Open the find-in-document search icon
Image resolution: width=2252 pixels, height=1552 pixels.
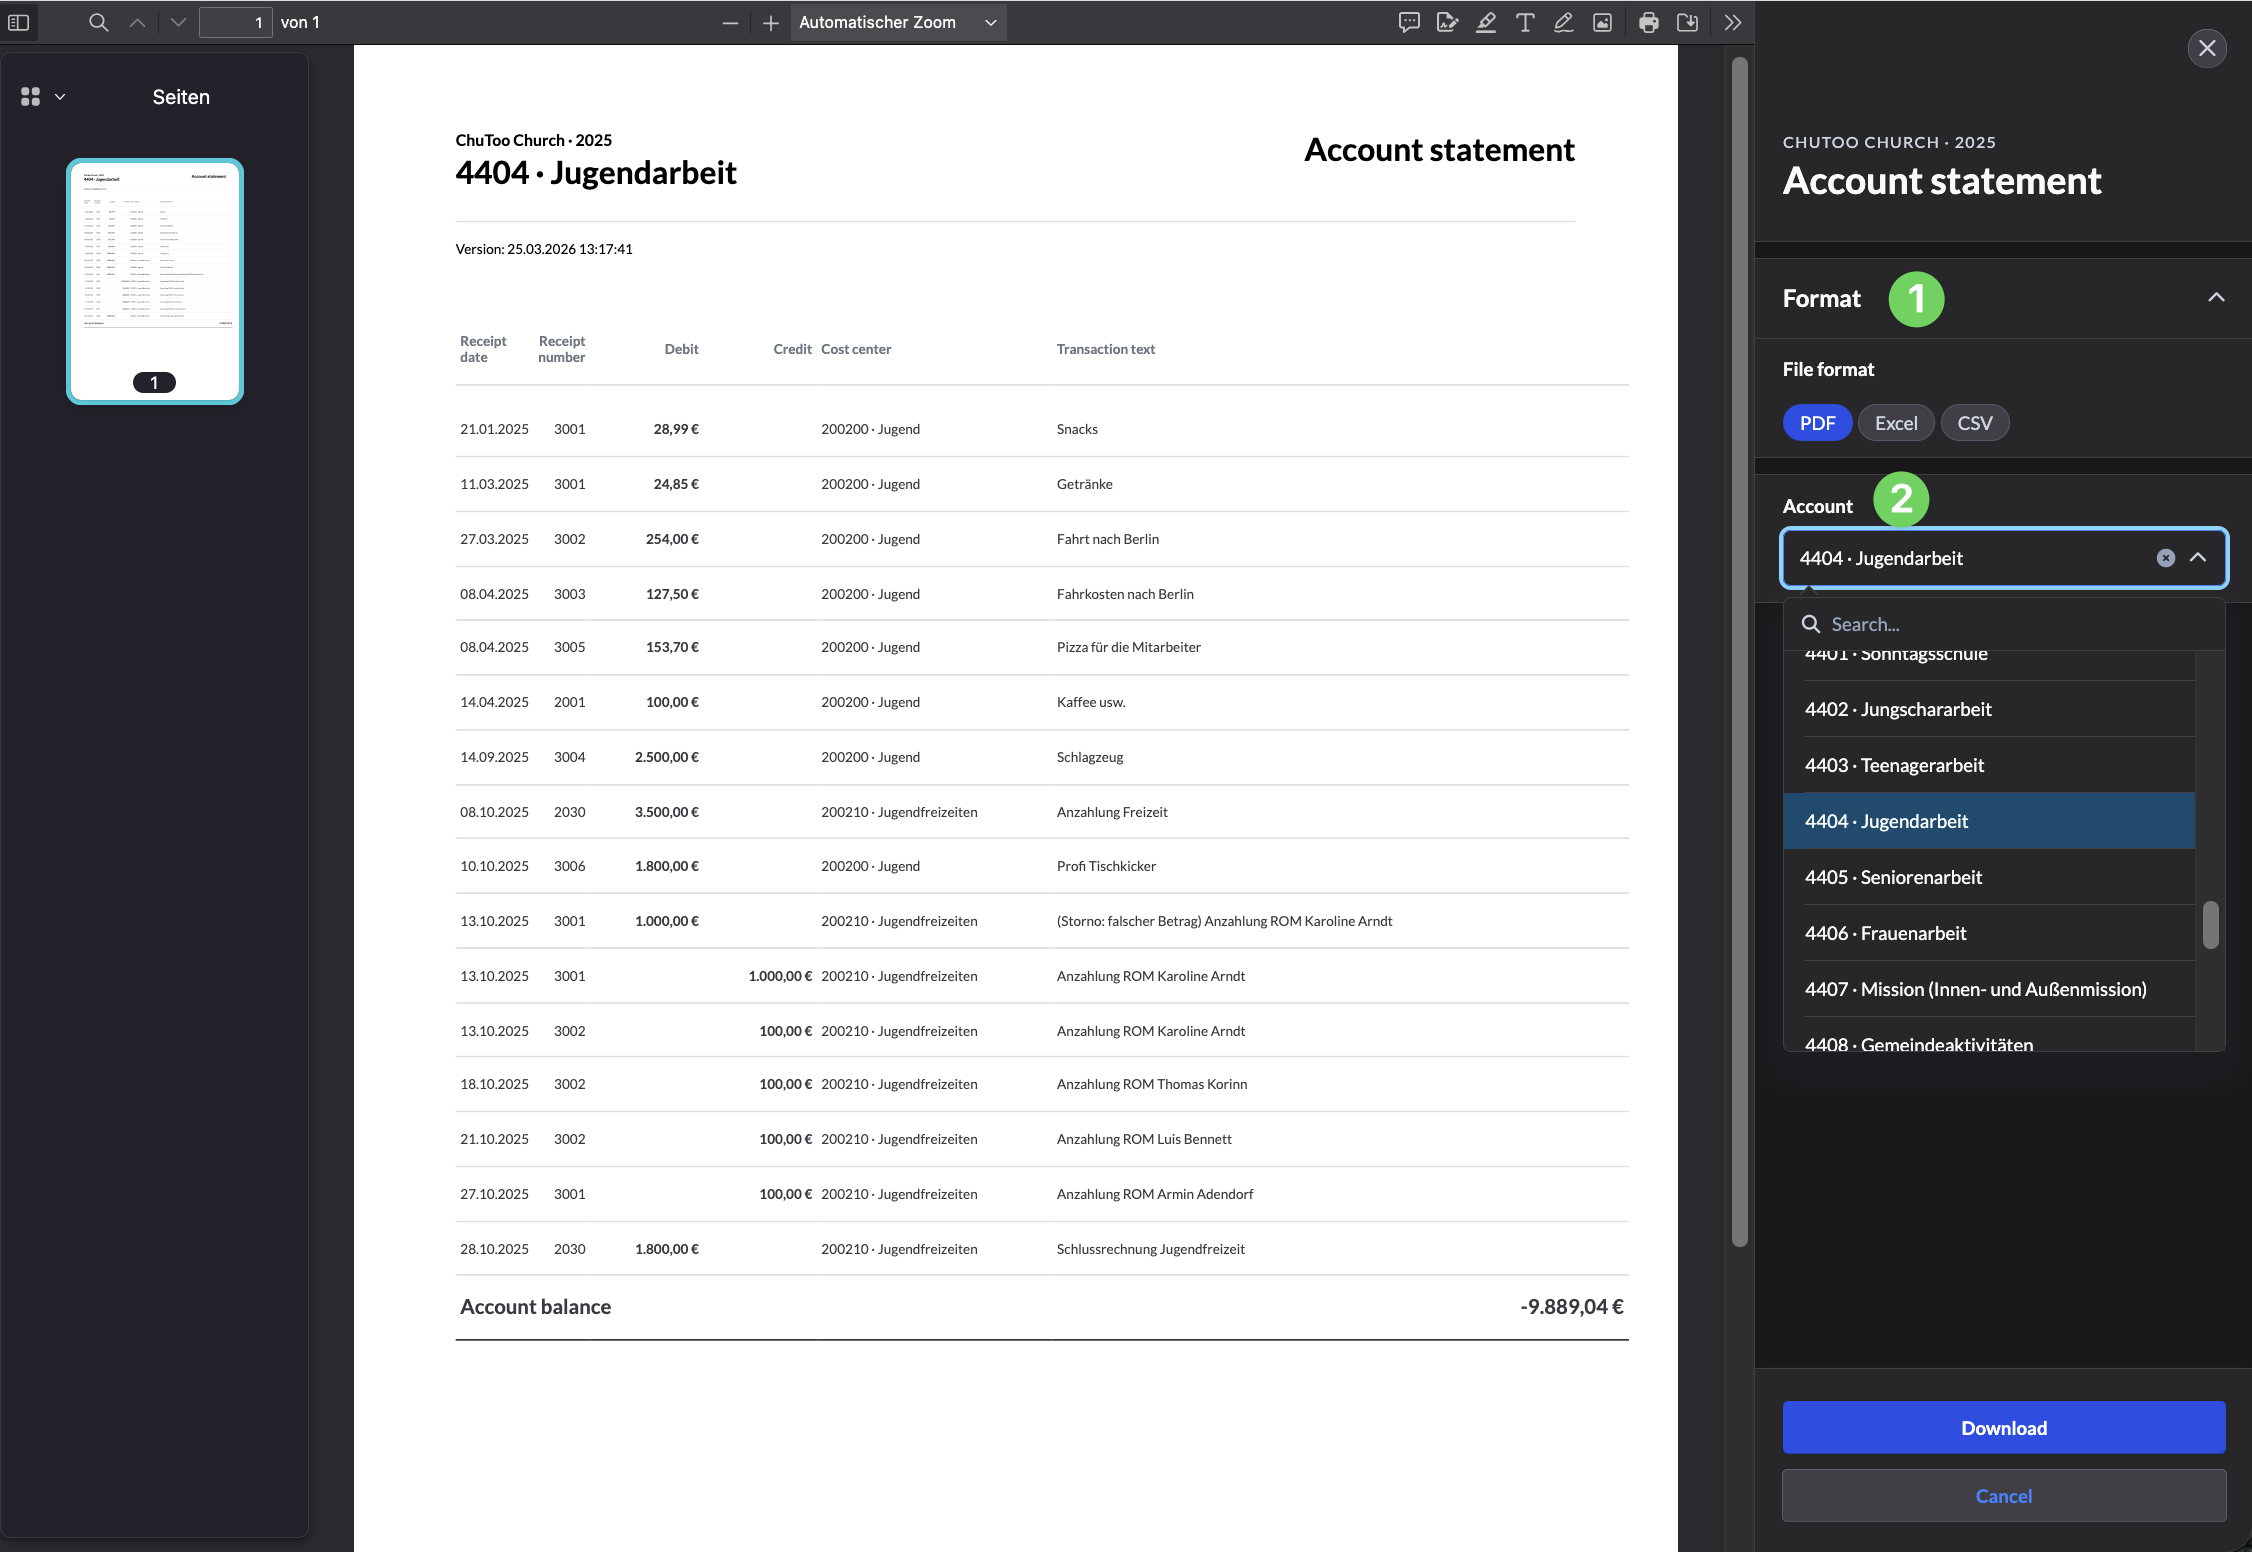coord(98,22)
